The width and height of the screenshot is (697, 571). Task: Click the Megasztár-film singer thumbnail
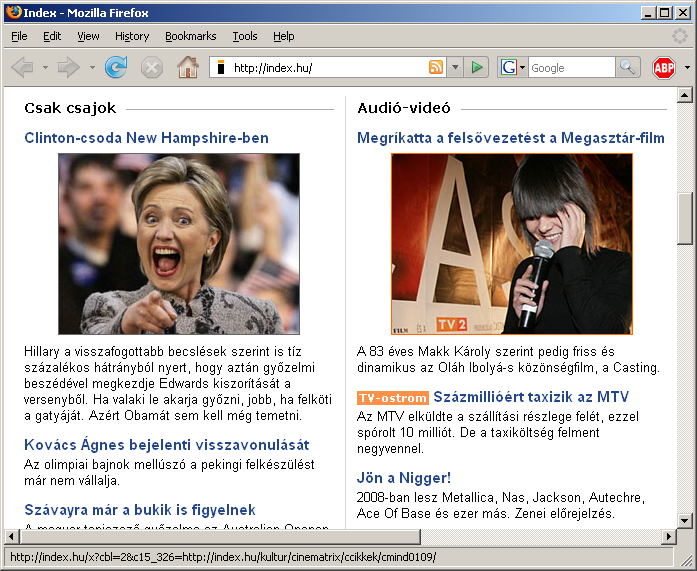pyautogui.click(x=511, y=244)
